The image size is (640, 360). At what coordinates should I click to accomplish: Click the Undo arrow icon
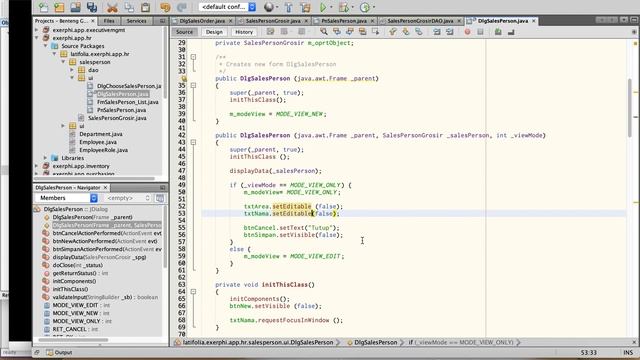(165, 7)
